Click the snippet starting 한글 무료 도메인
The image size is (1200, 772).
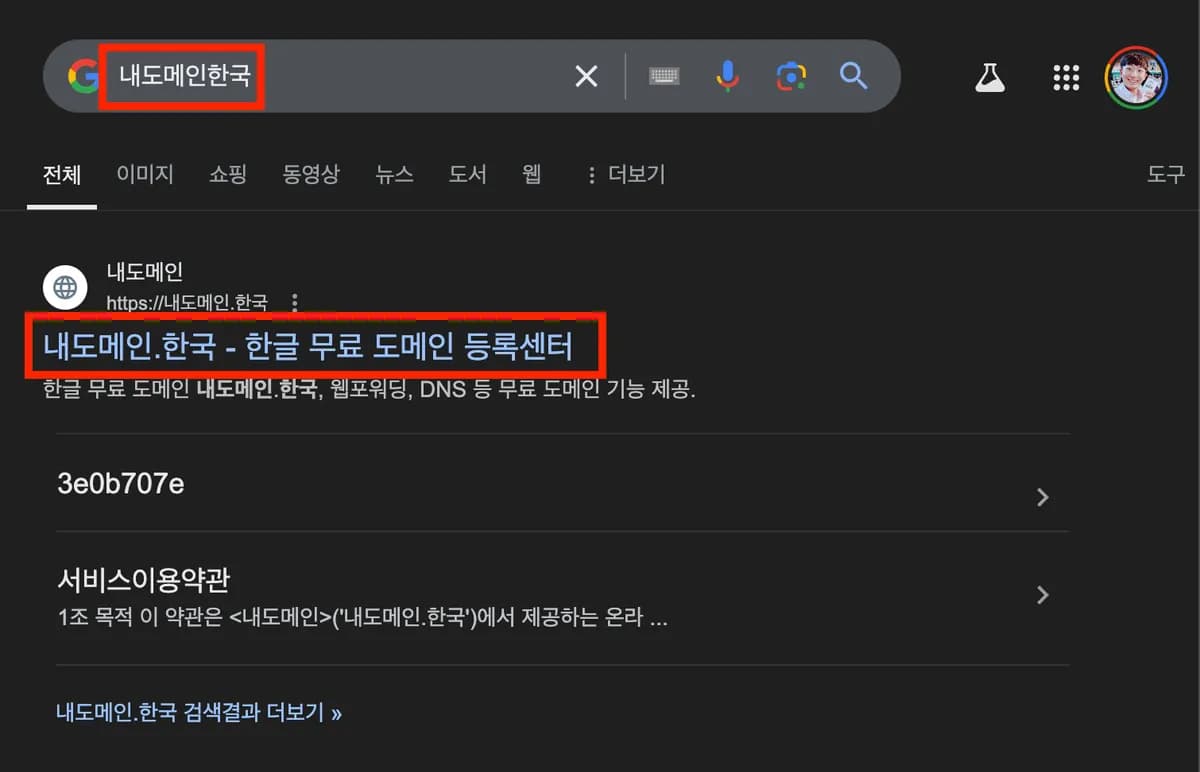(369, 390)
